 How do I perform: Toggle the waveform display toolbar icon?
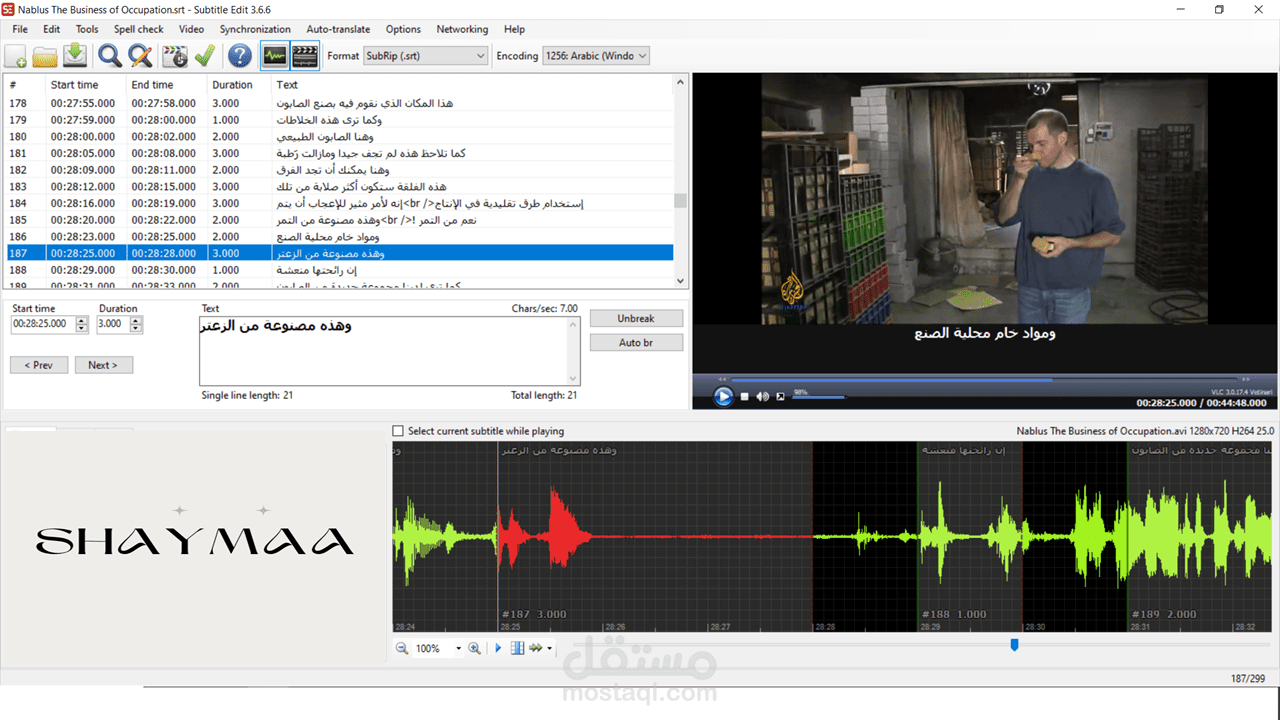(x=275, y=56)
